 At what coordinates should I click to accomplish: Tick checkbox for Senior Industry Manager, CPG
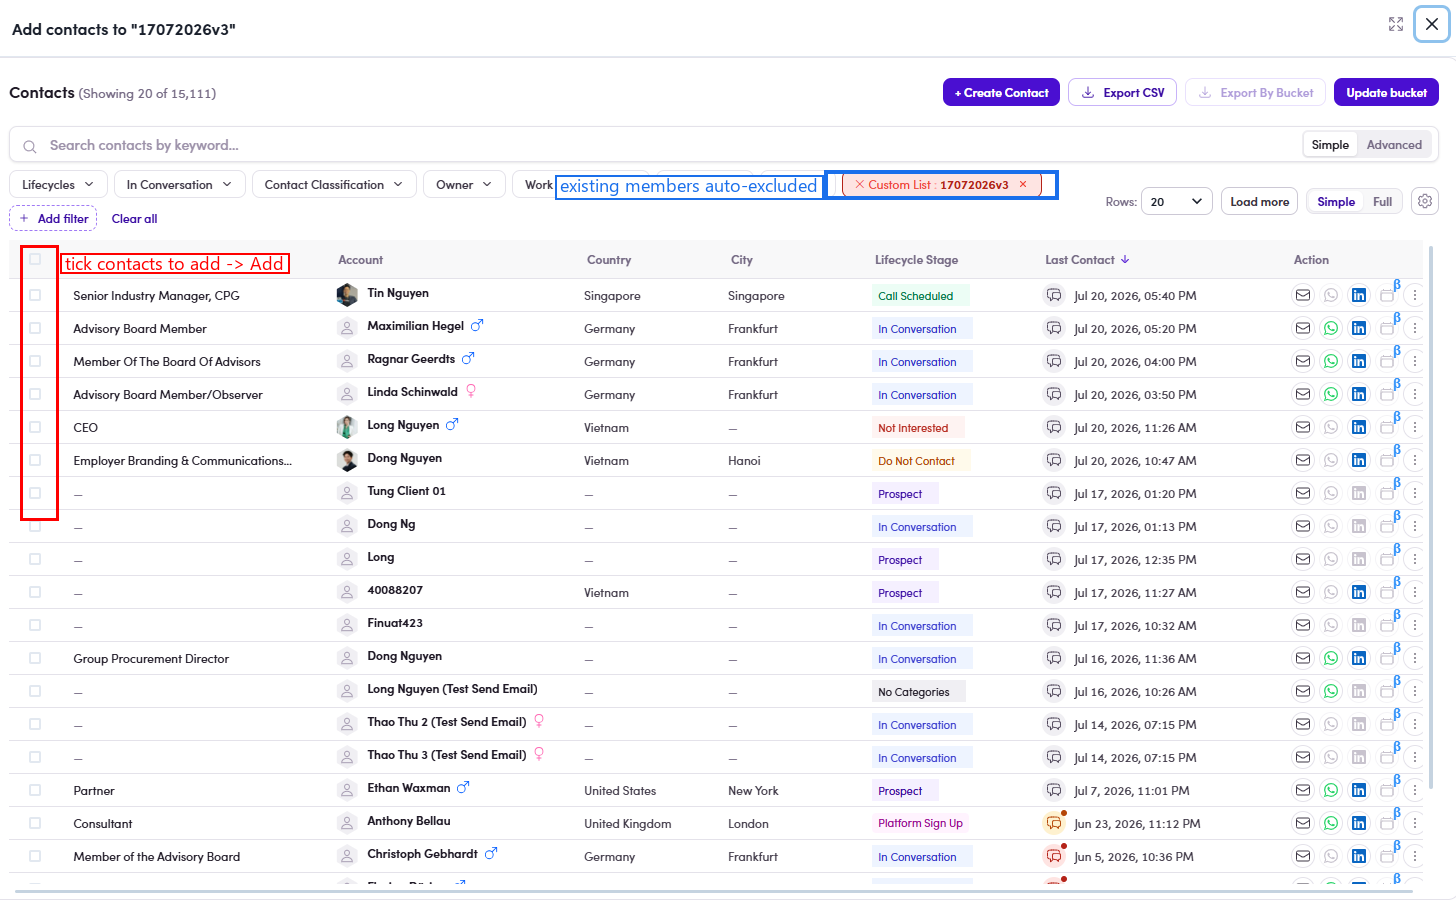click(x=35, y=295)
